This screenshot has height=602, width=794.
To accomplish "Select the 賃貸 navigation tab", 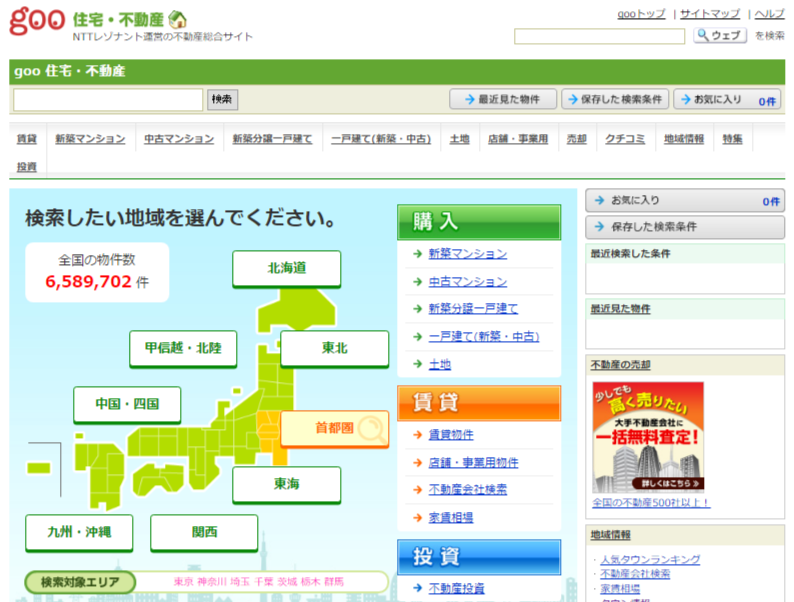I will (x=27, y=139).
